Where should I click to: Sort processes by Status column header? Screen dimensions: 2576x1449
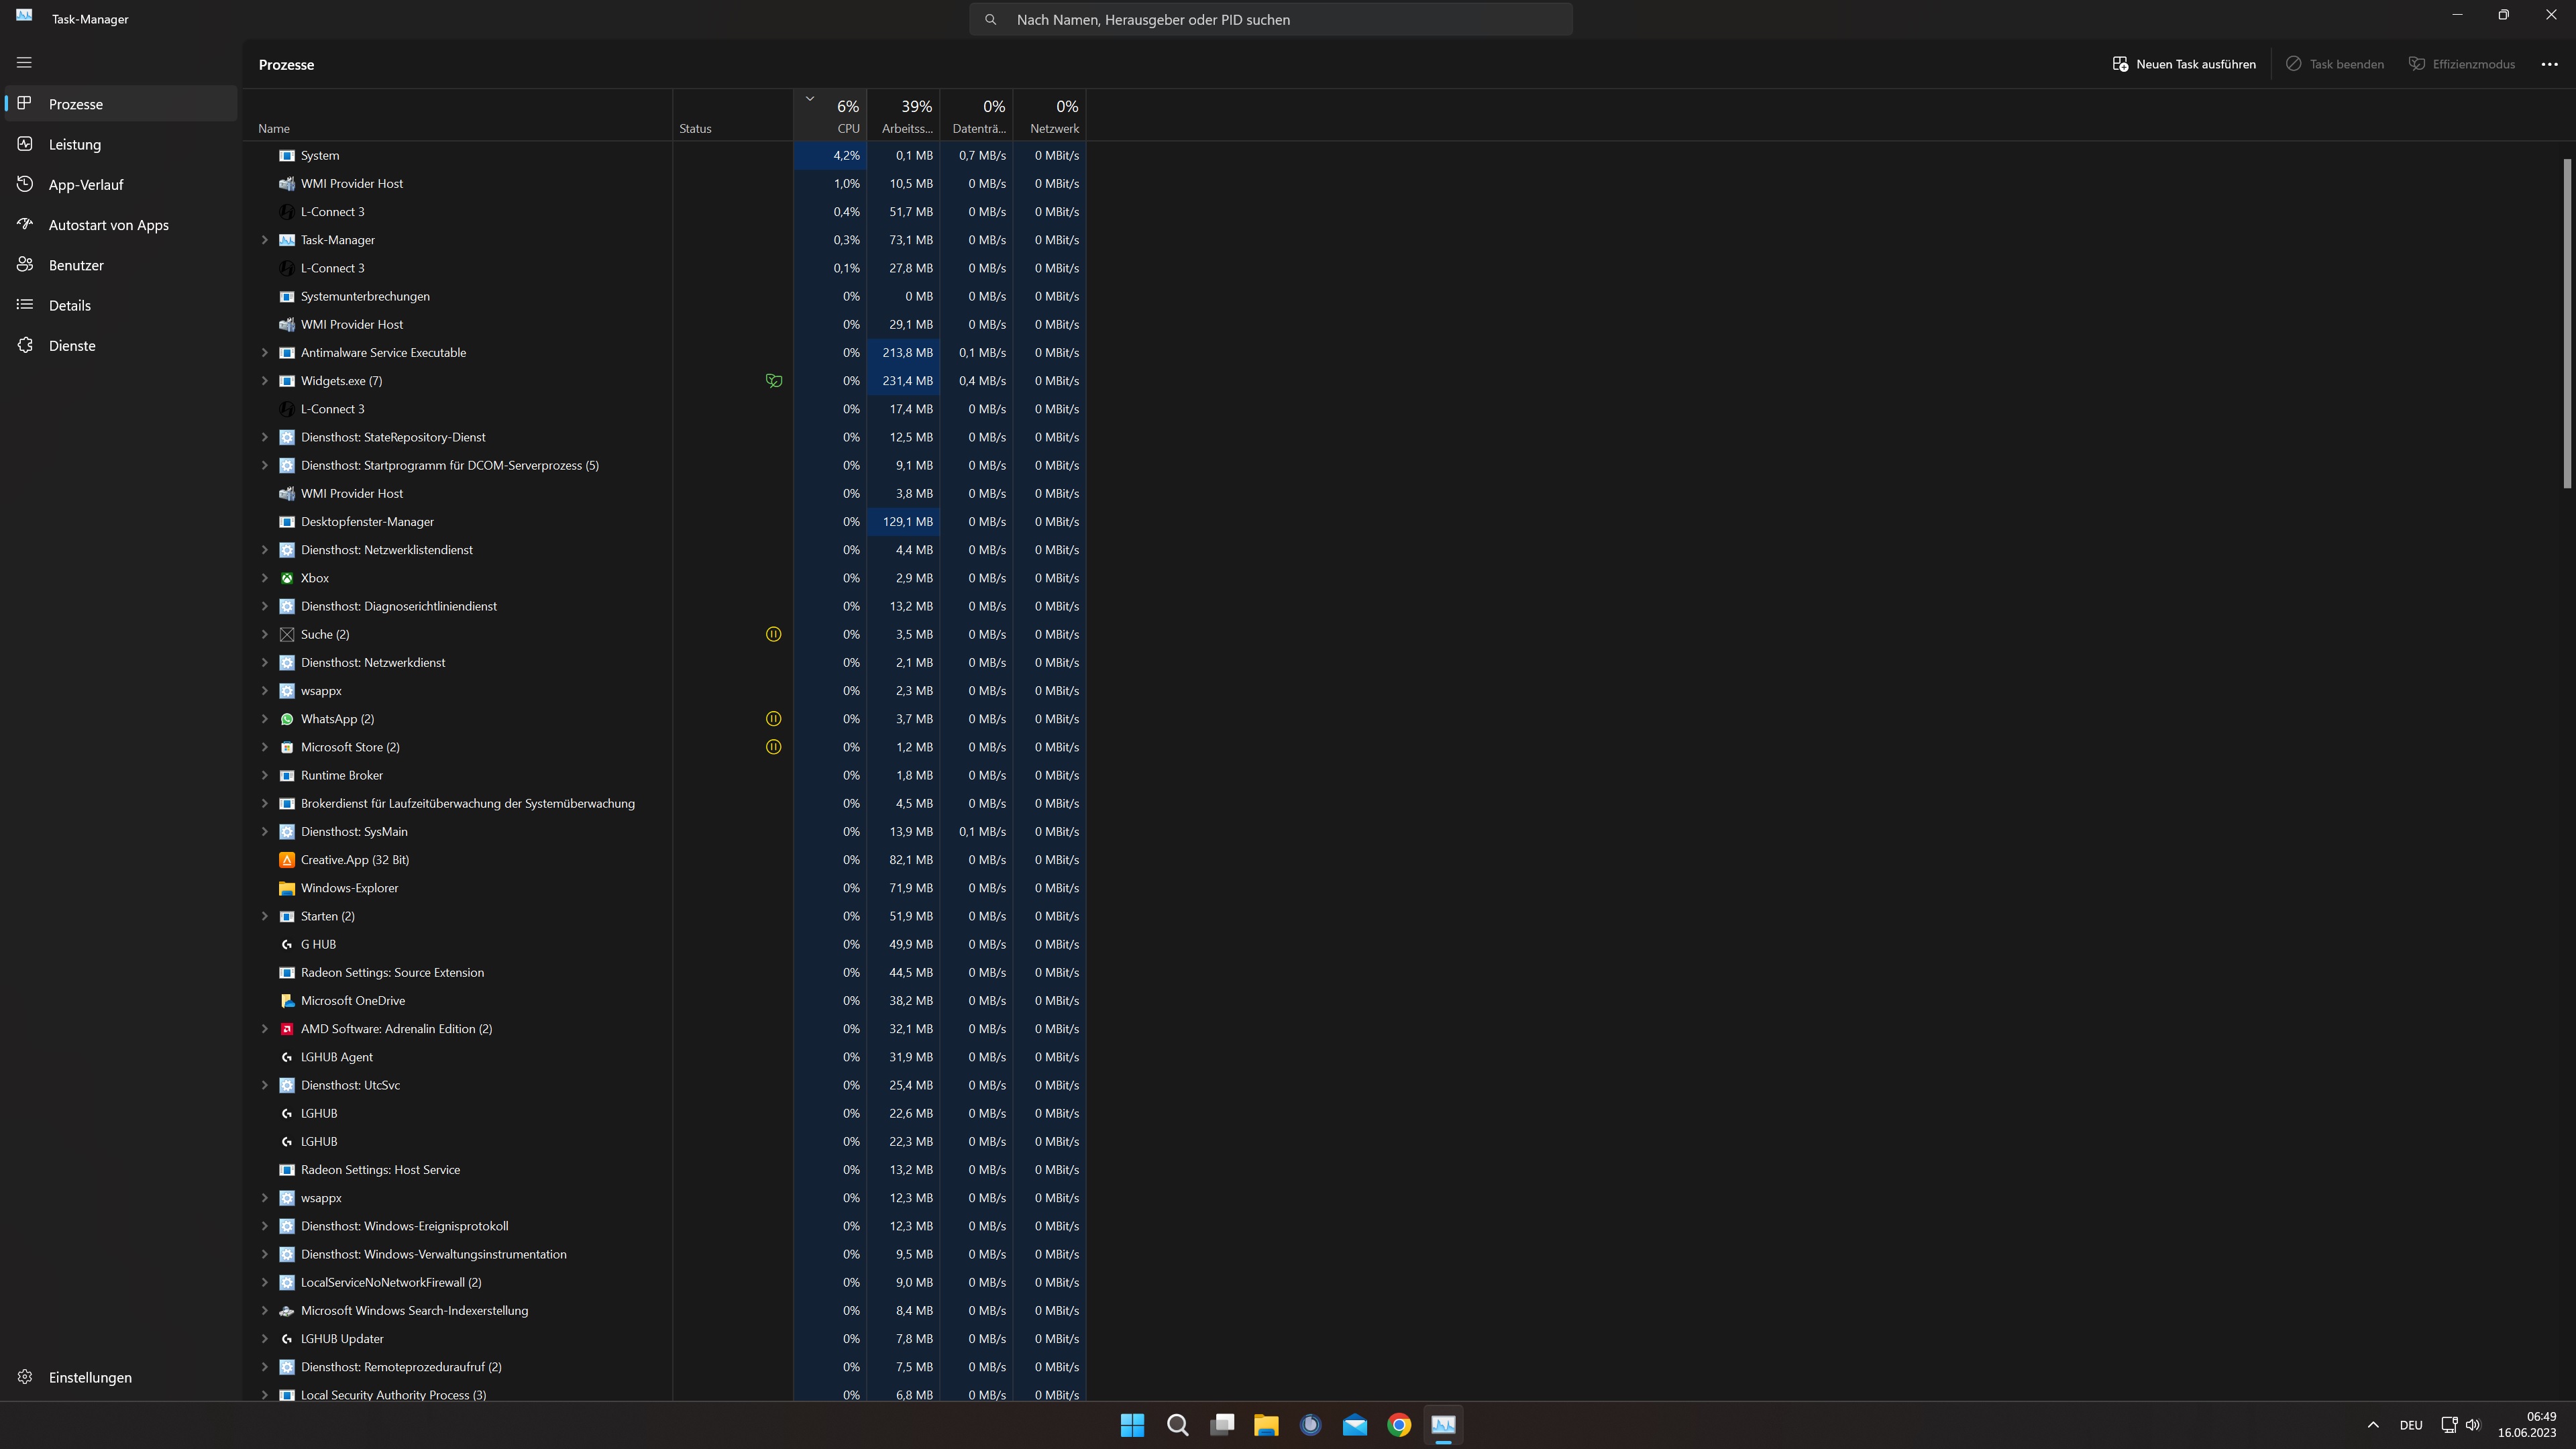[733, 116]
